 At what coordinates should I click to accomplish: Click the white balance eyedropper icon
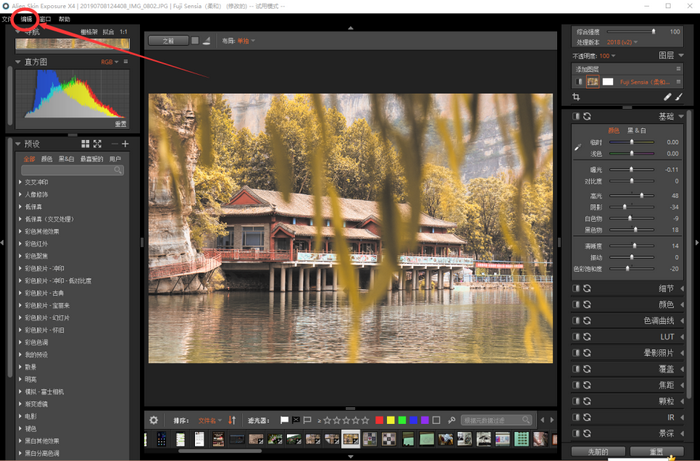pos(577,147)
